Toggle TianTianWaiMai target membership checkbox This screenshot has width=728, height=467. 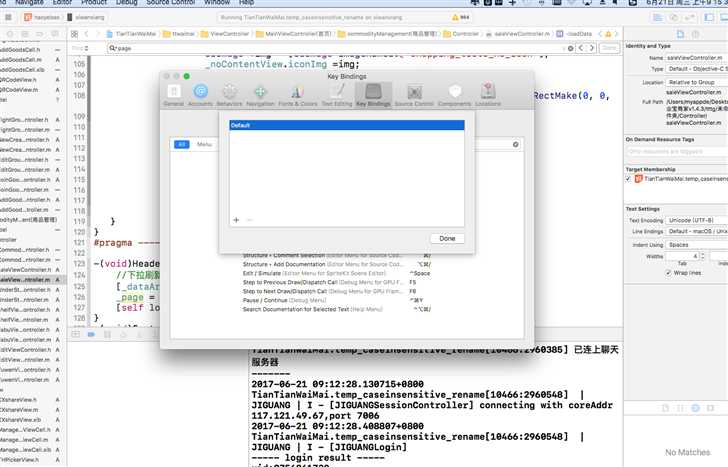628,179
